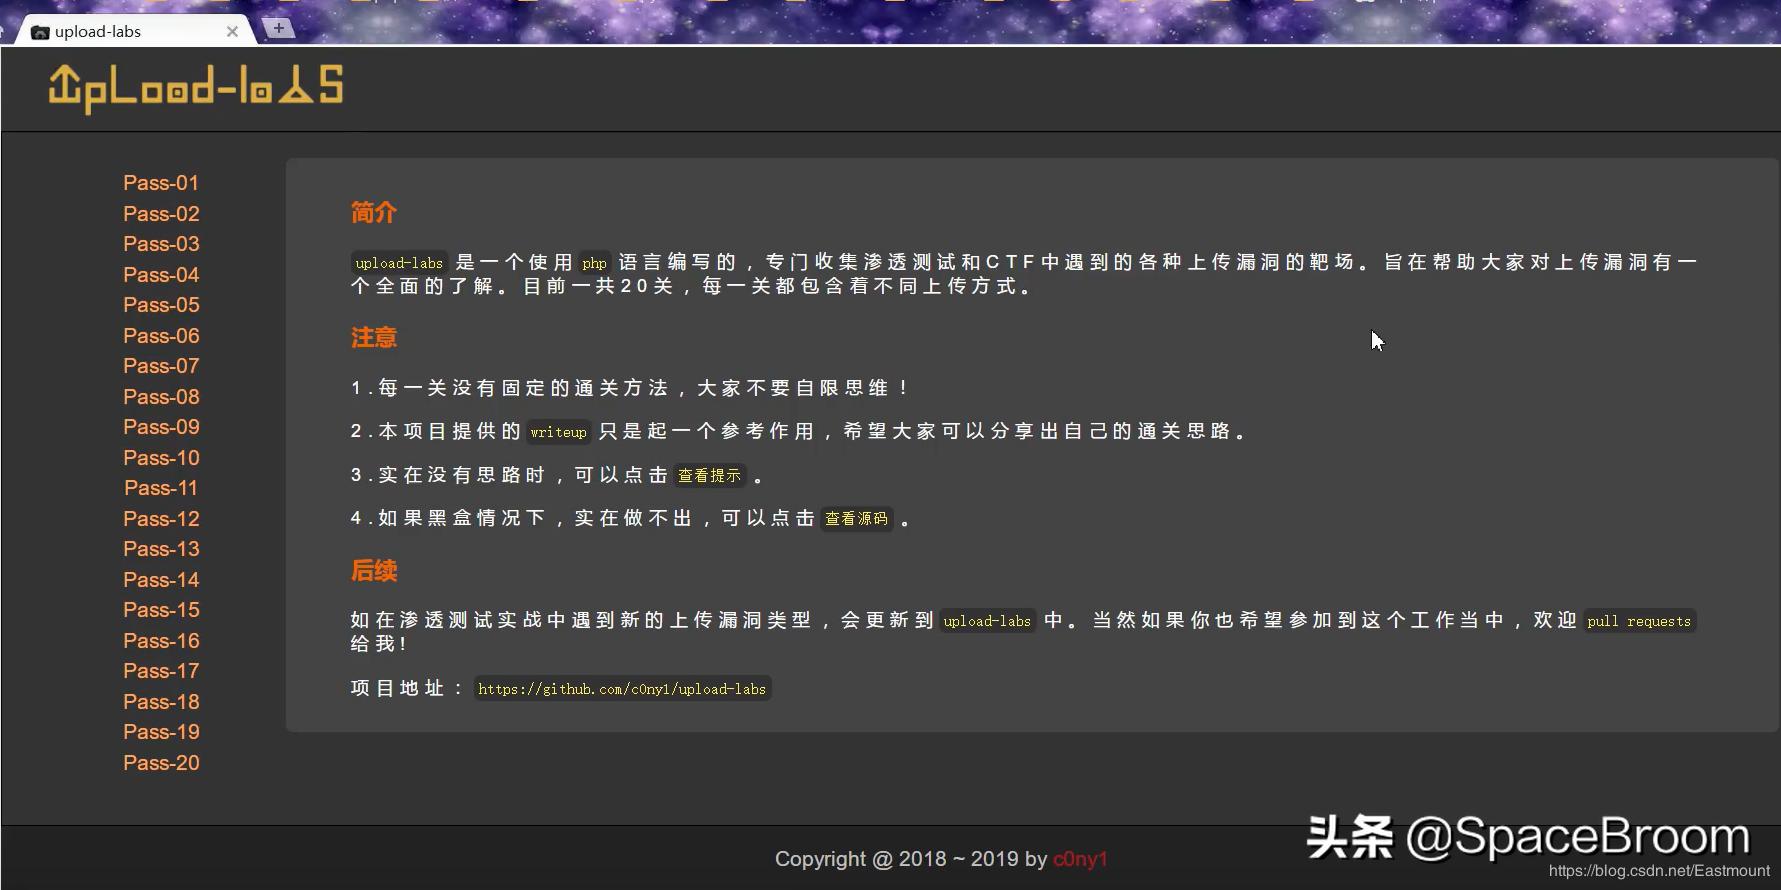1781x890 pixels.
Task: Go to Pass-10 in sidebar
Action: pos(161,458)
